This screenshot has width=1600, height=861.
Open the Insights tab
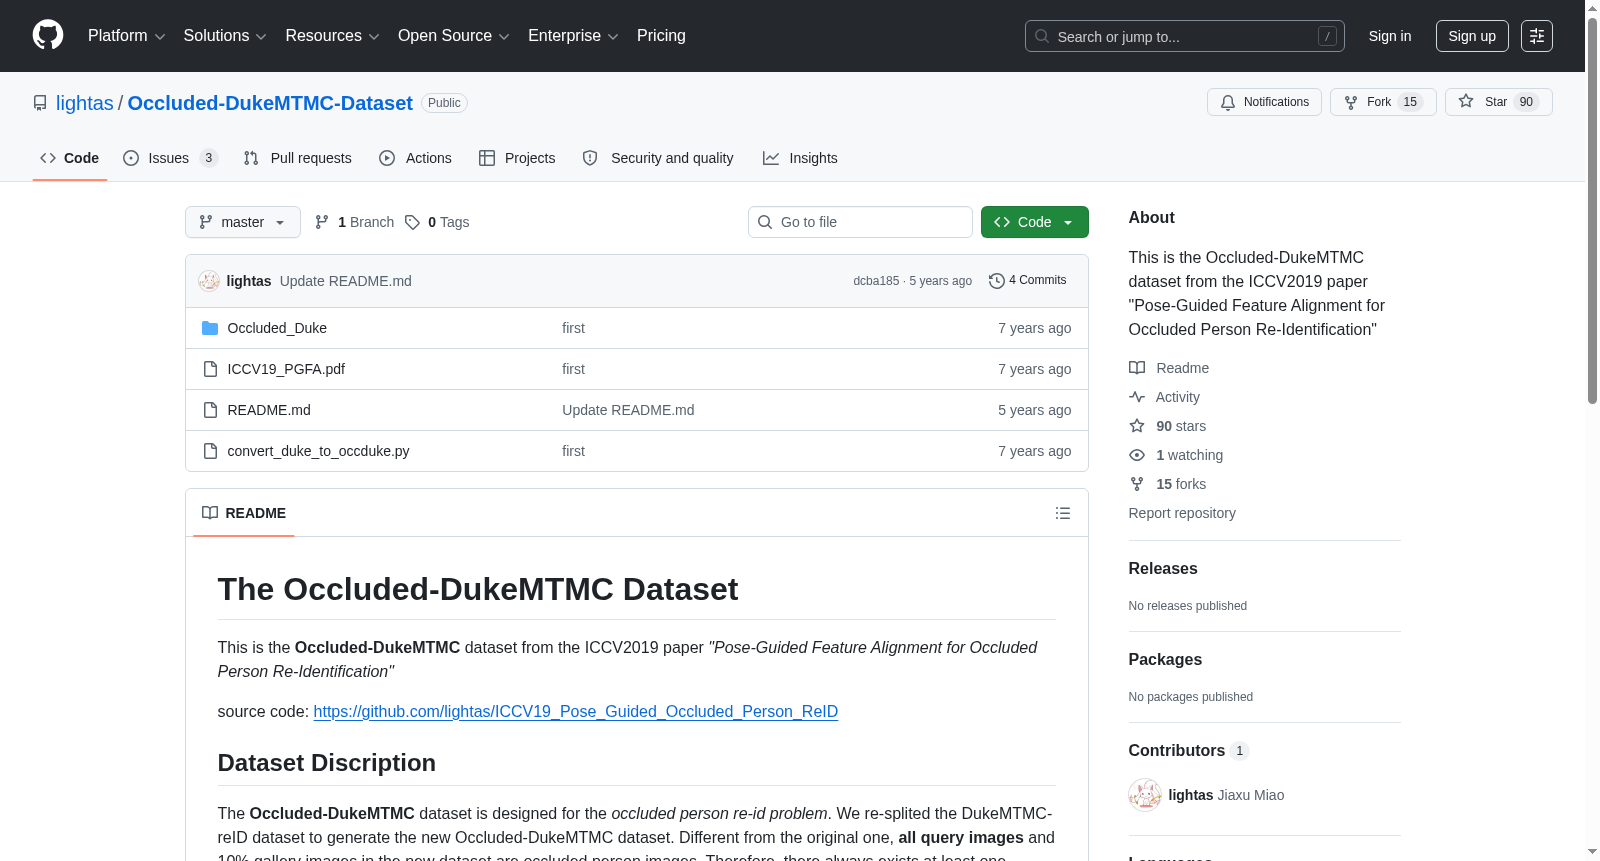coord(800,158)
